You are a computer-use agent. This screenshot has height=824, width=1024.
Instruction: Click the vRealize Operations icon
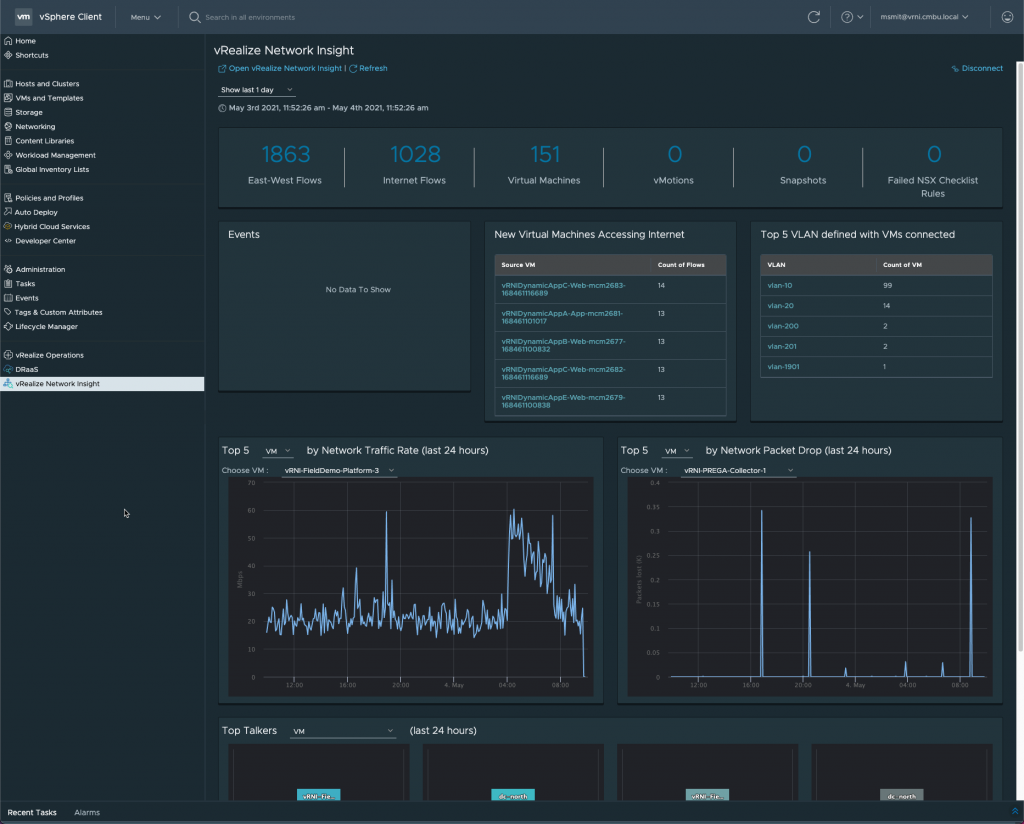[x=8, y=355]
